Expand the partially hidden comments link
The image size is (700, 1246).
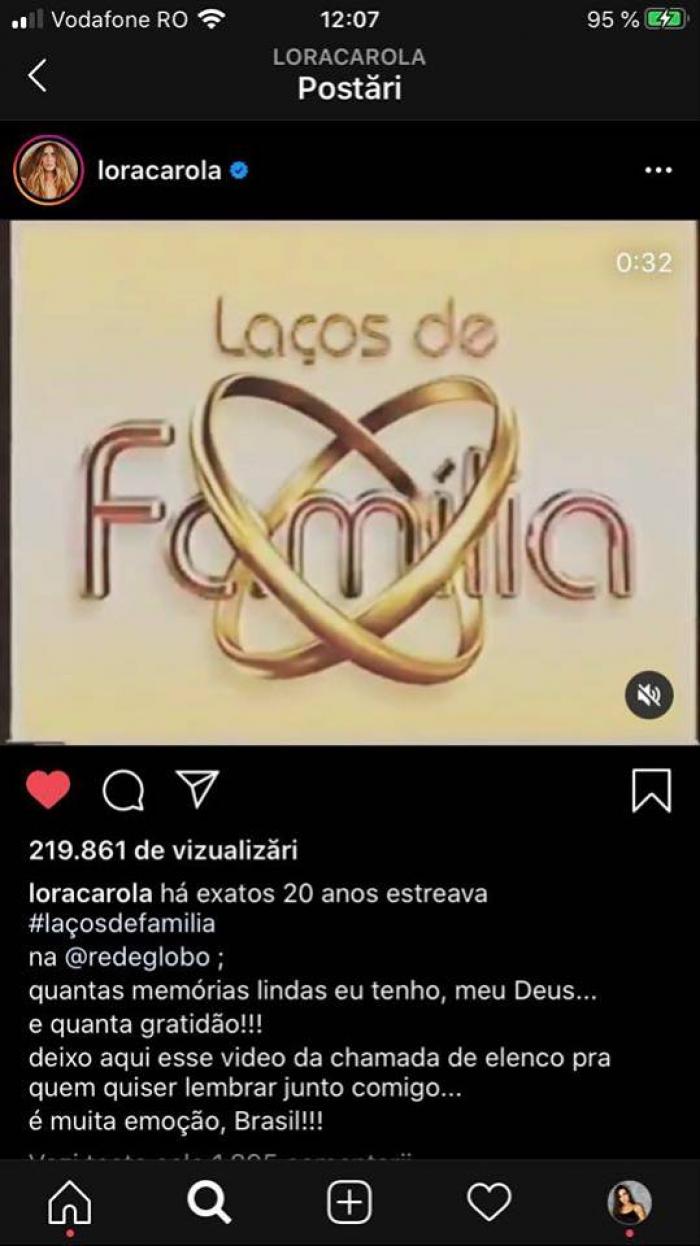220,1158
